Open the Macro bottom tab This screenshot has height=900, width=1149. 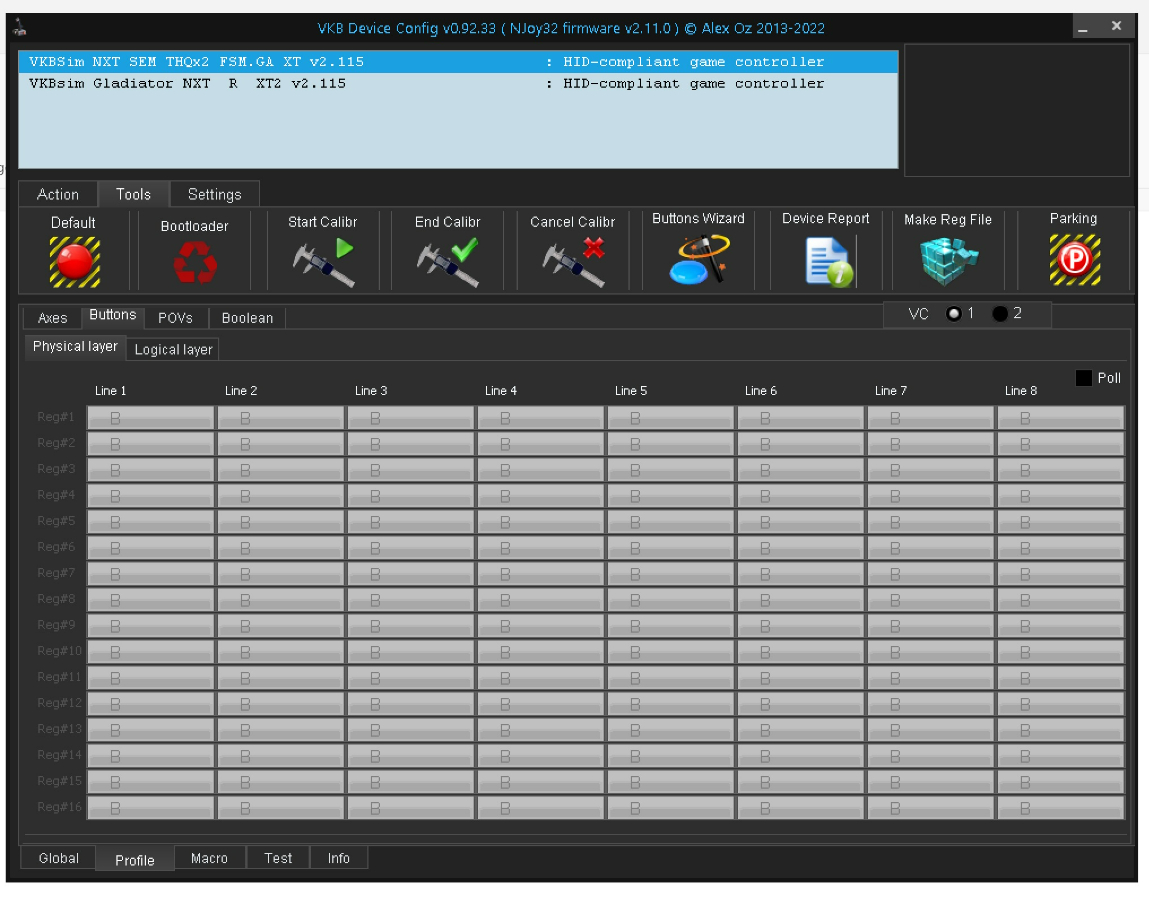click(x=210, y=858)
